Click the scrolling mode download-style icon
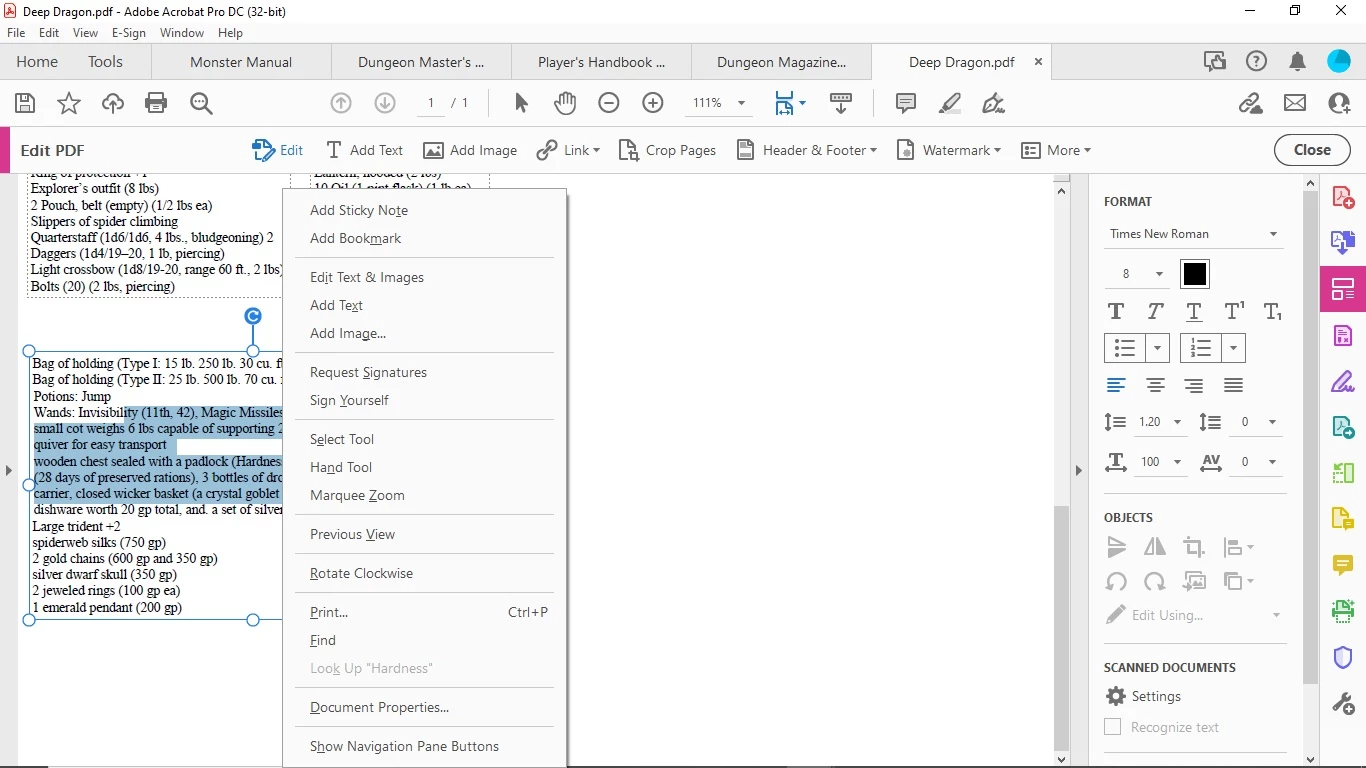Image resolution: width=1366 pixels, height=768 pixels. 841,103
